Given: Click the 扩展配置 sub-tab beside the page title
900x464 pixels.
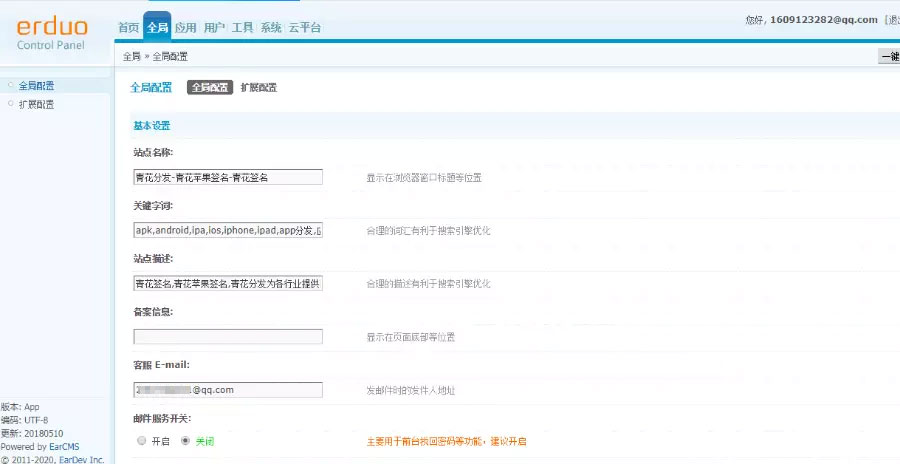Looking at the screenshot, I should point(259,88).
